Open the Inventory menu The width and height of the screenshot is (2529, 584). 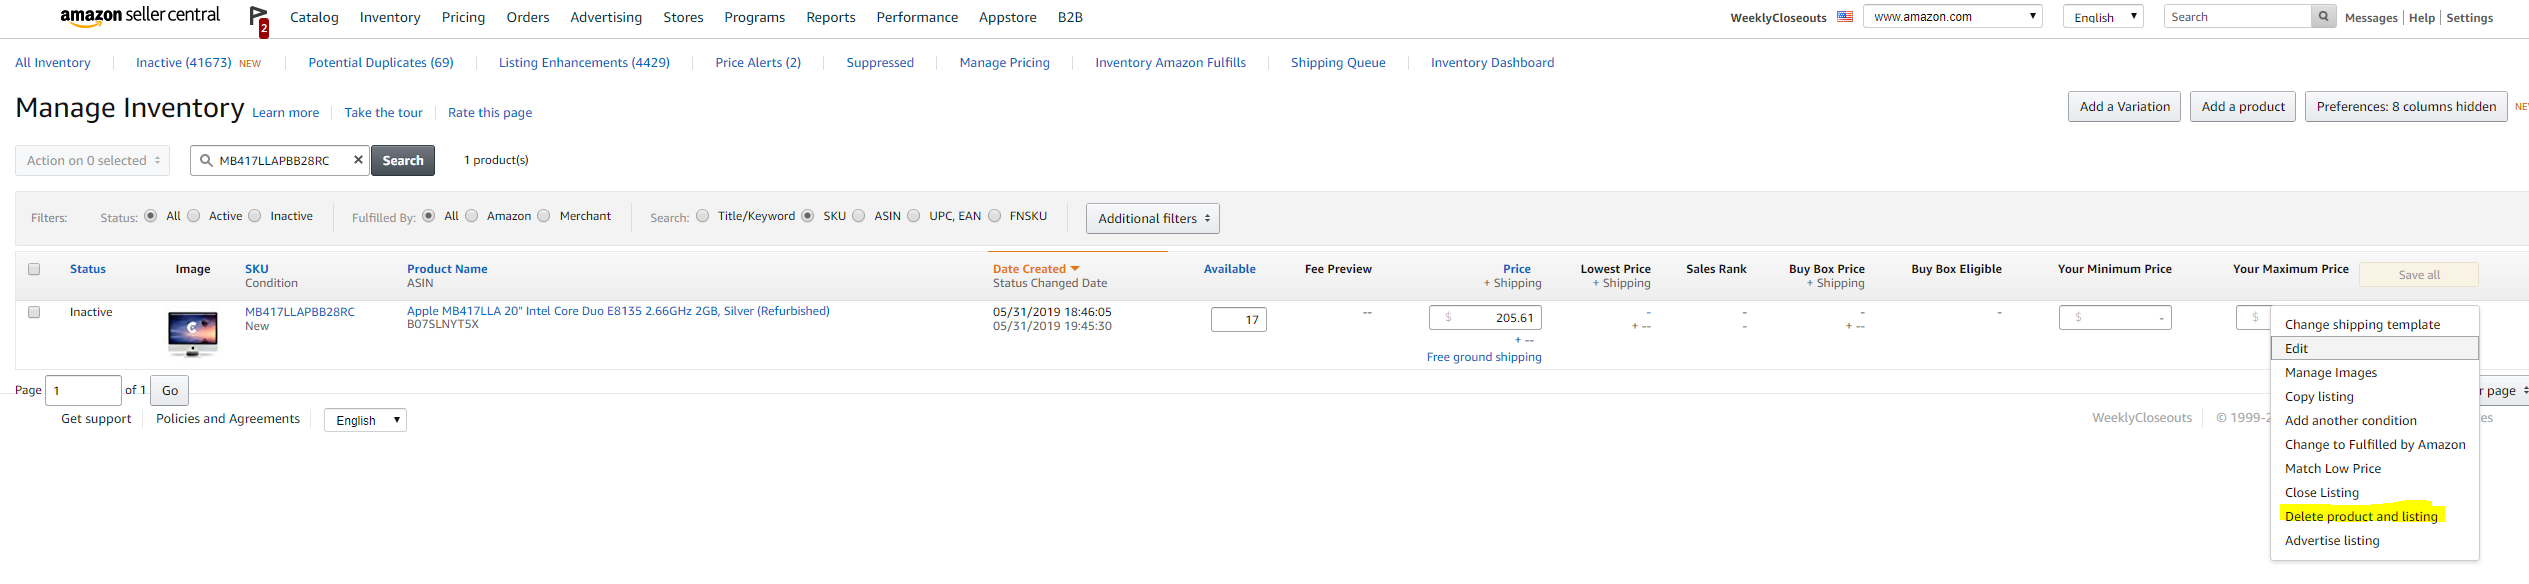coord(390,17)
